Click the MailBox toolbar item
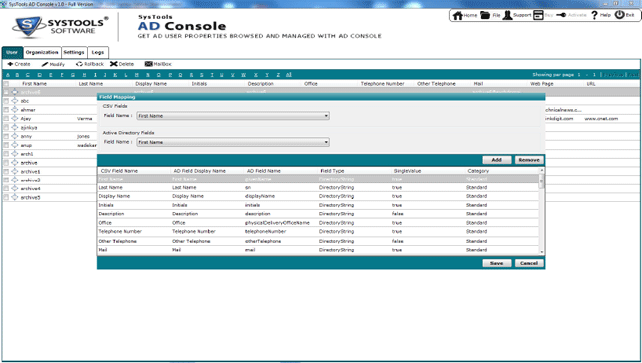Image resolution: width=642 pixels, height=363 pixels. pyautogui.click(x=158, y=64)
